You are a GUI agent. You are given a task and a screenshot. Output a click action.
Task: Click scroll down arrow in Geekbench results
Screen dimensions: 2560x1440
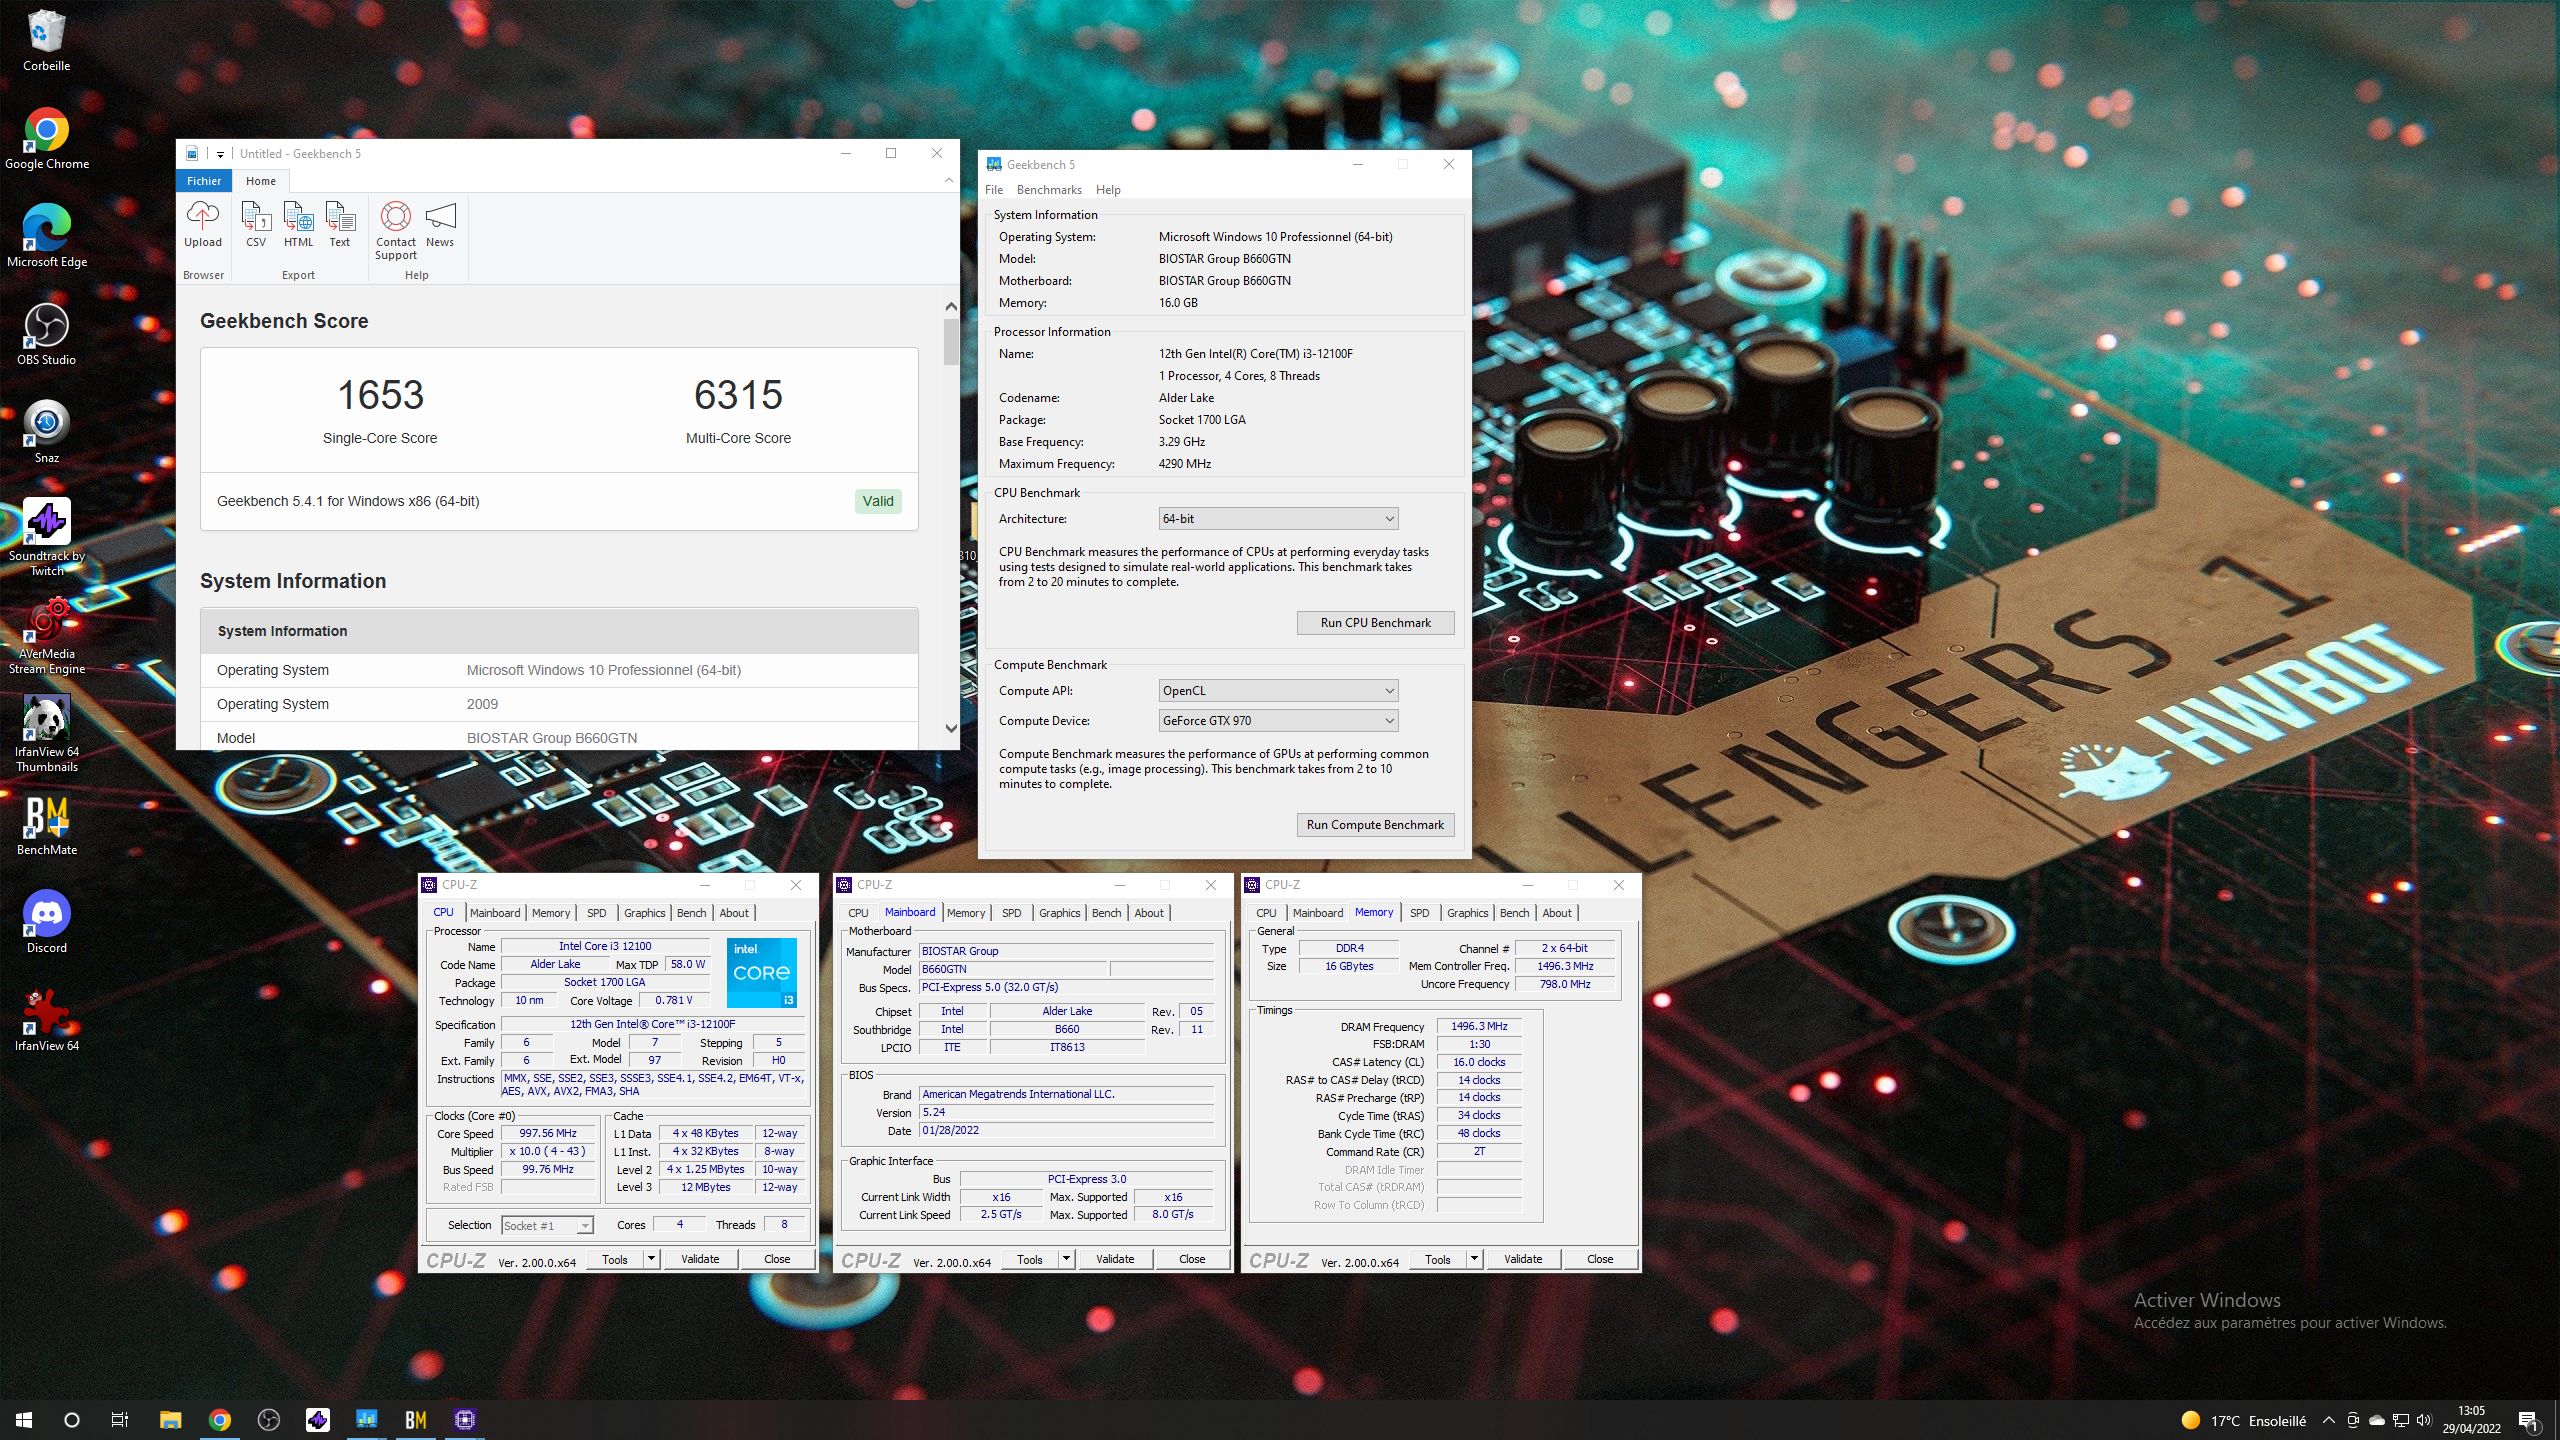(x=950, y=729)
